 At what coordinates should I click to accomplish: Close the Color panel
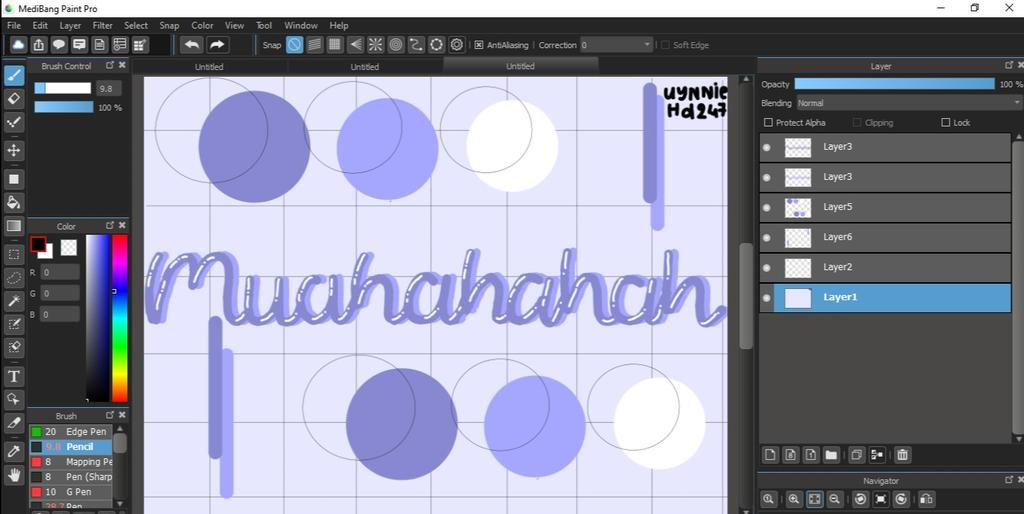click(x=122, y=225)
